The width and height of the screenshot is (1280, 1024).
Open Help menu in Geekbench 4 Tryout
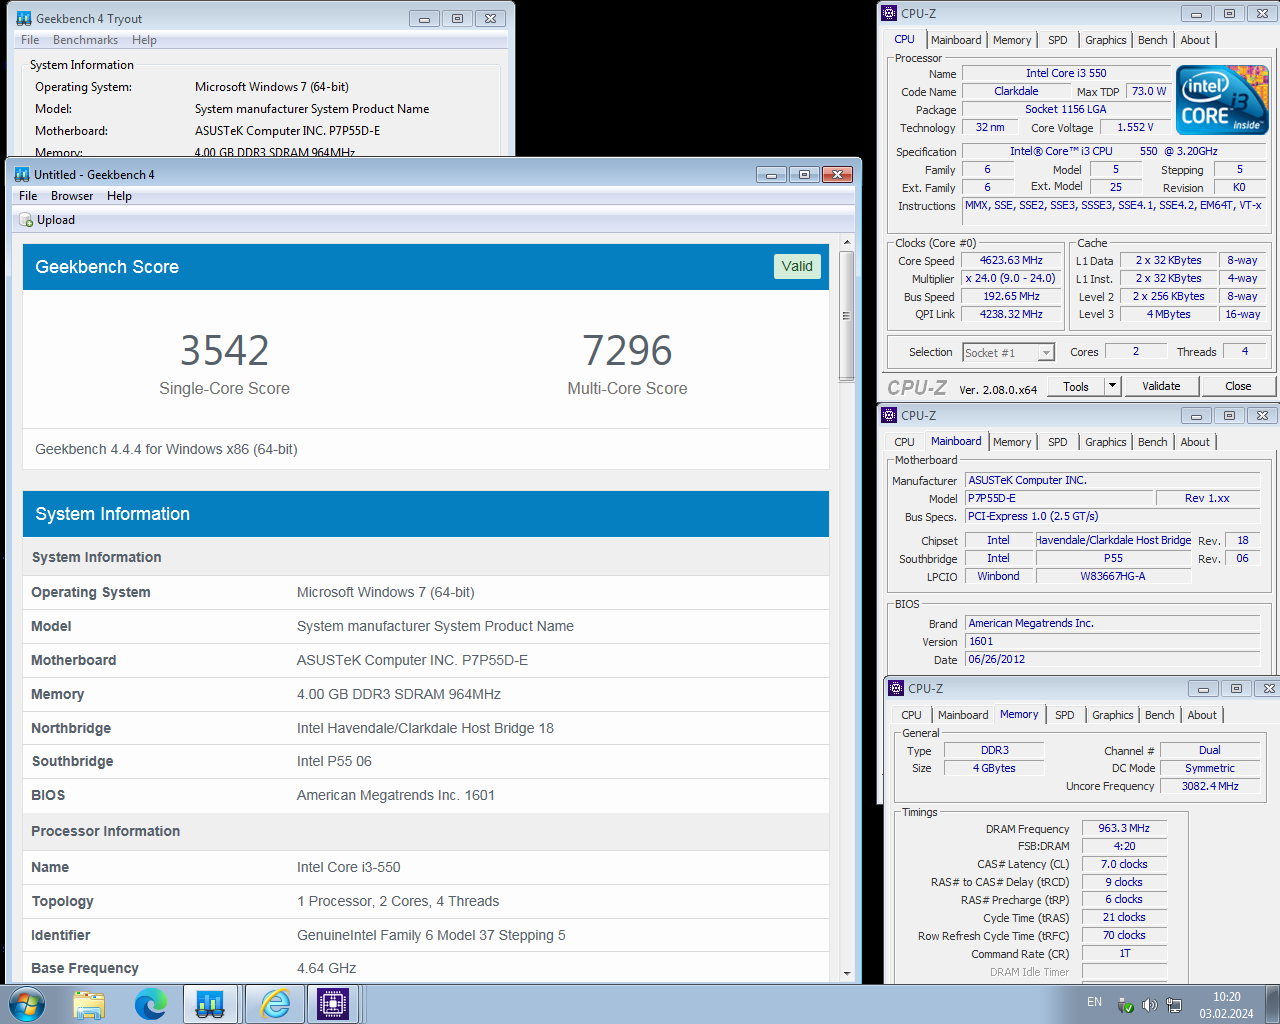pyautogui.click(x=144, y=40)
